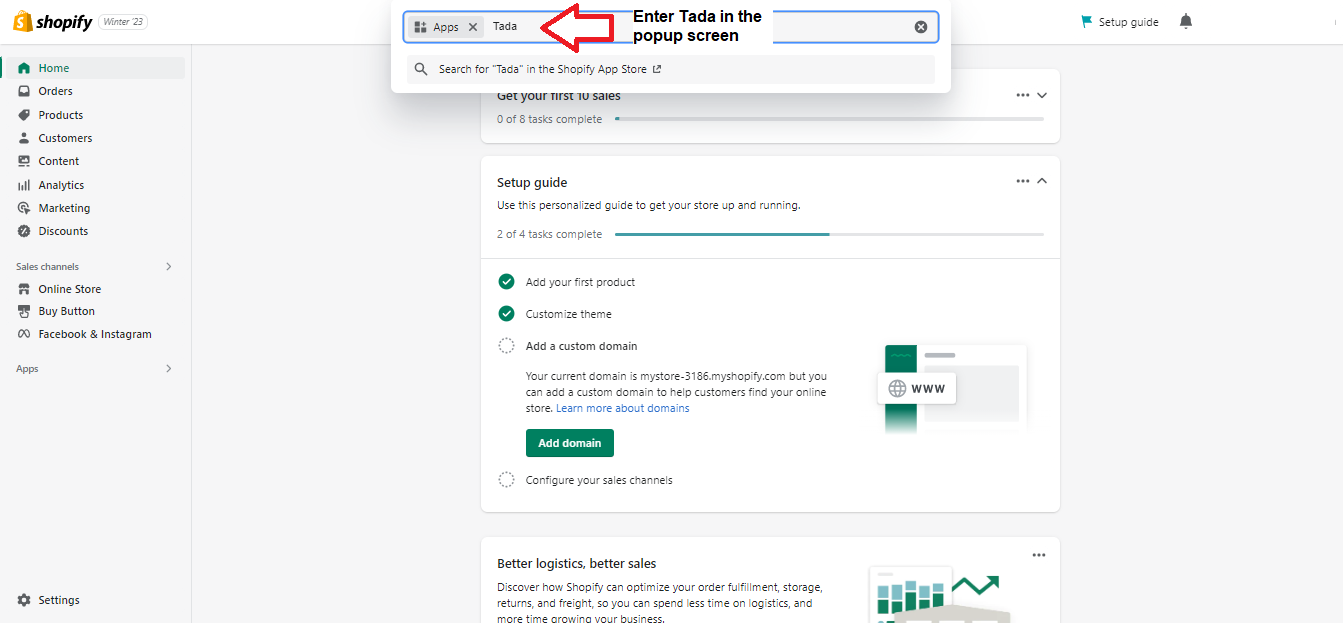Click the Apps grid icon in search chip
The image size is (1343, 623).
pyautogui.click(x=421, y=27)
